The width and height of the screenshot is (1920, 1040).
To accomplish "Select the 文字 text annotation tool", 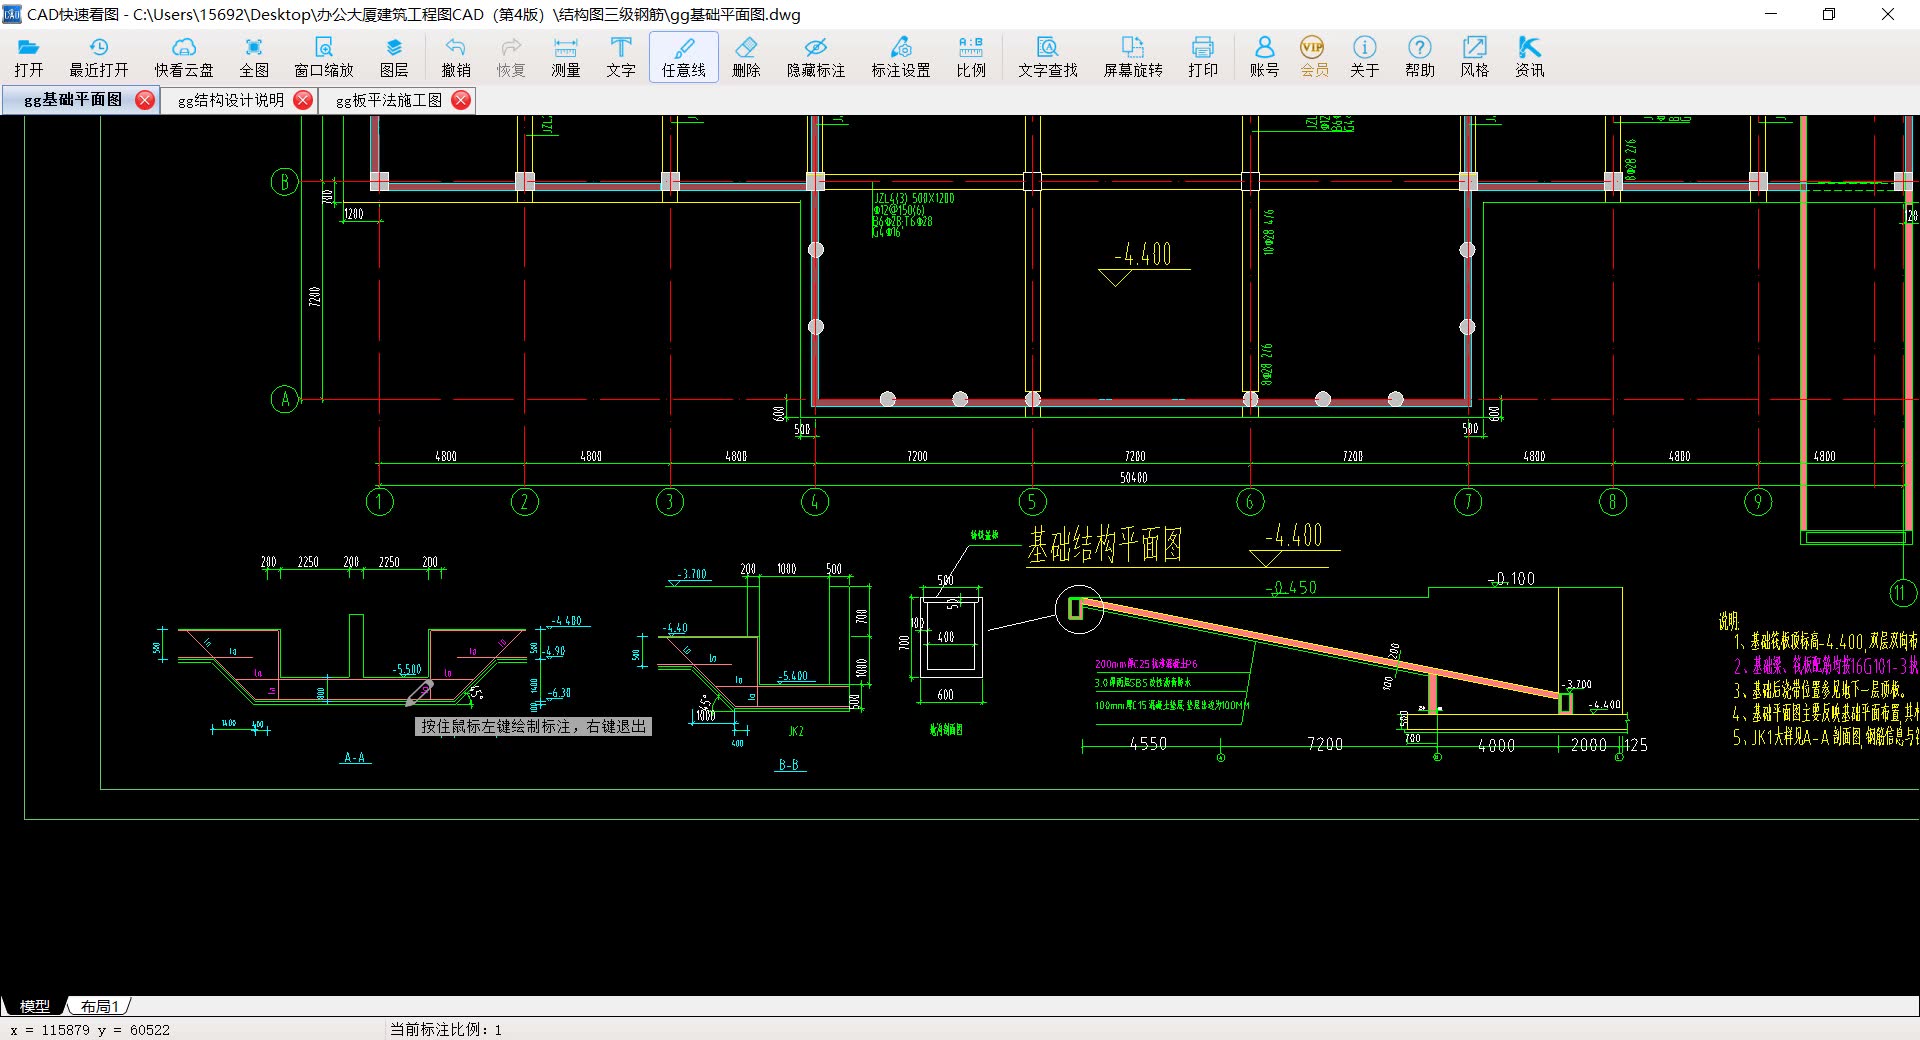I will tap(621, 57).
